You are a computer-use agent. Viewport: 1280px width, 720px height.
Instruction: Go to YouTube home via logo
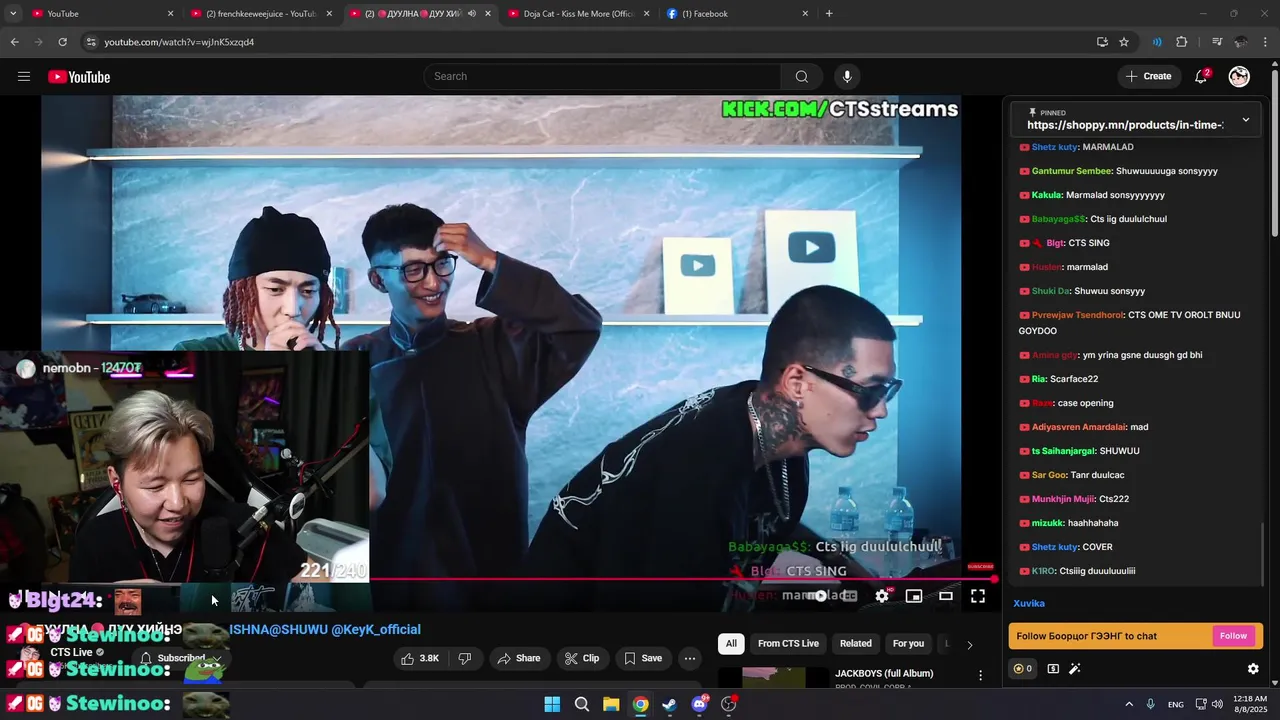(x=79, y=77)
